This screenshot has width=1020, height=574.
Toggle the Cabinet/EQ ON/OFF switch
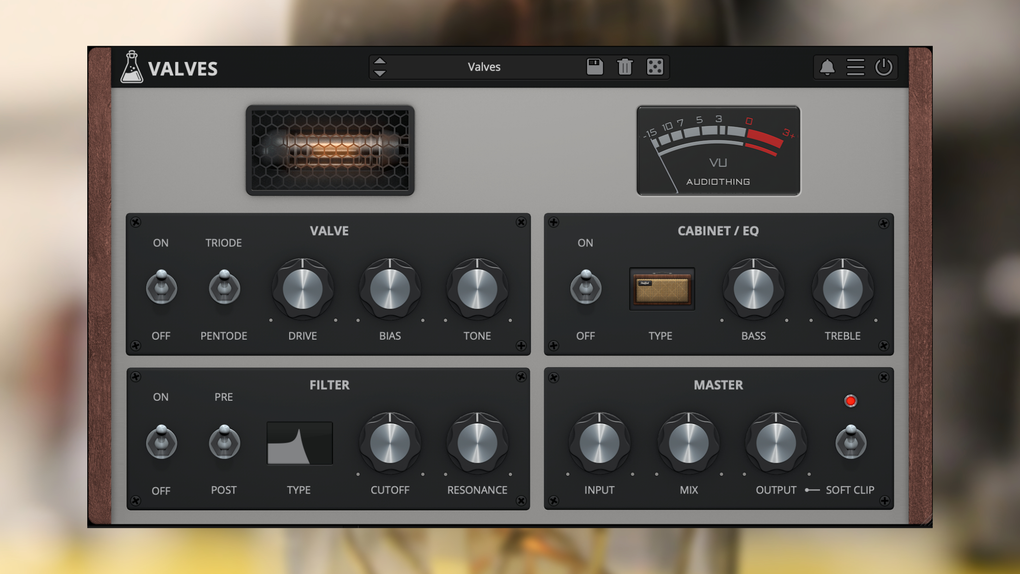(x=585, y=287)
